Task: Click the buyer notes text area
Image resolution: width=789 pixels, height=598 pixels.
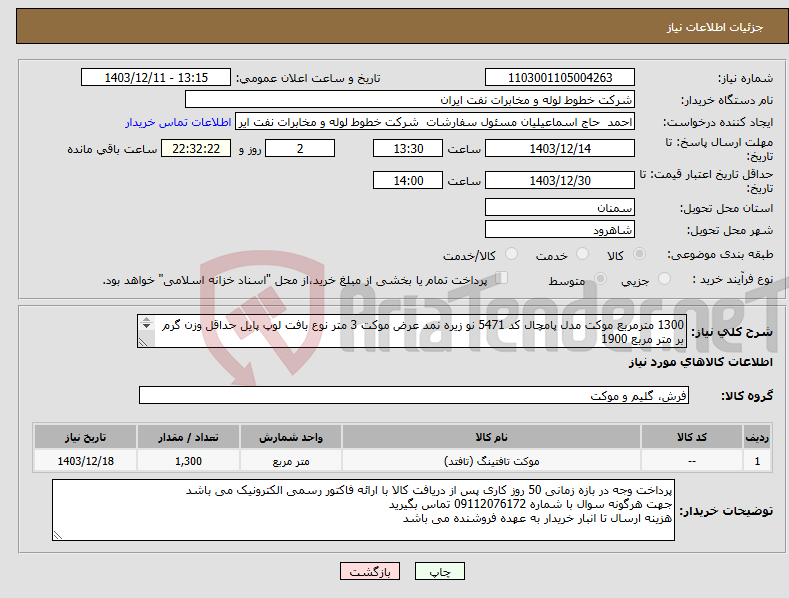Action: point(363,510)
